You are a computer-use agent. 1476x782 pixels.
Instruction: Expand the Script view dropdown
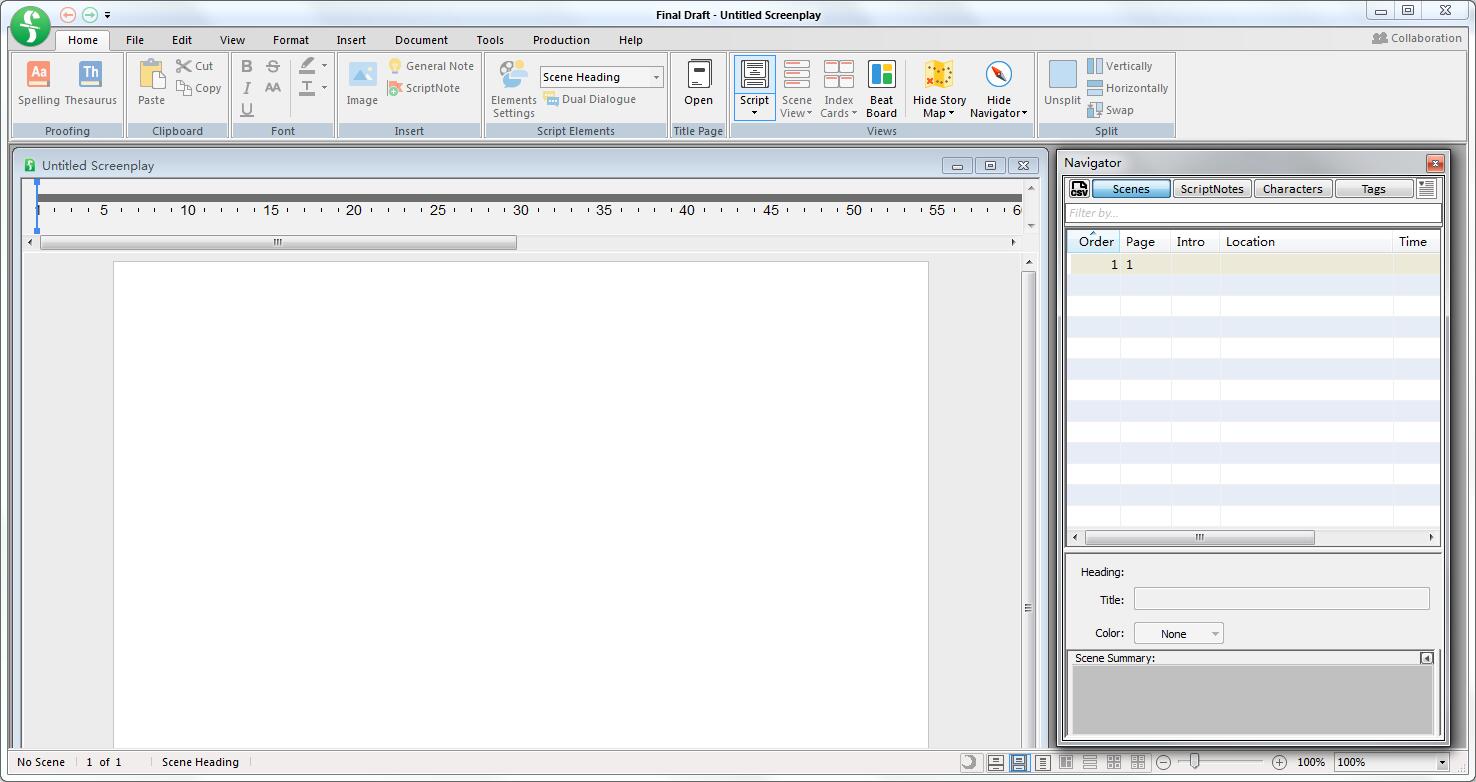click(x=754, y=113)
